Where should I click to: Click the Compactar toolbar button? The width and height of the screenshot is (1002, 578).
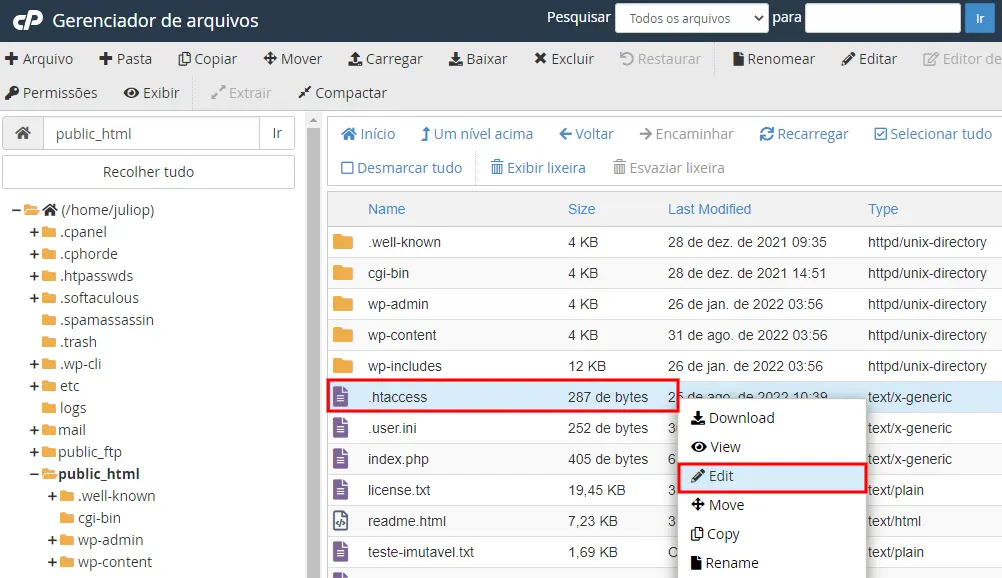pyautogui.click(x=343, y=93)
